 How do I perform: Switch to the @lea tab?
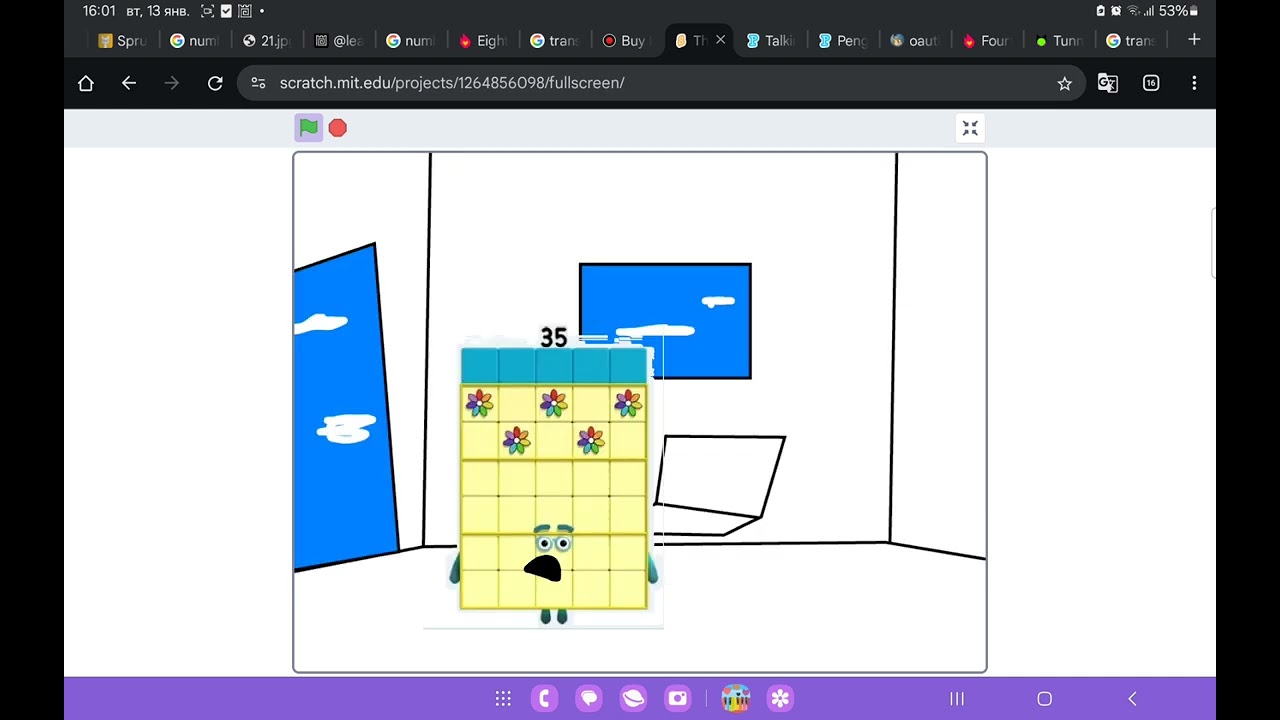point(339,41)
